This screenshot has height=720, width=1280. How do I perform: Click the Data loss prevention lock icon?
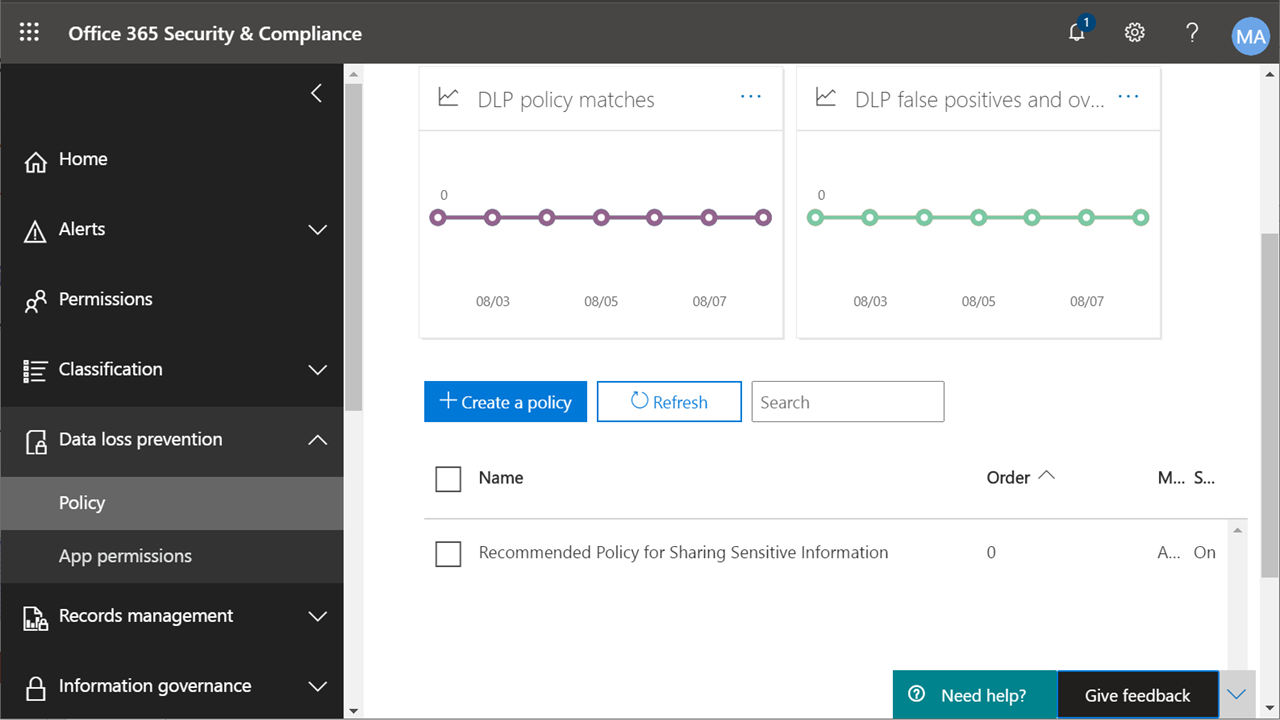pos(36,441)
